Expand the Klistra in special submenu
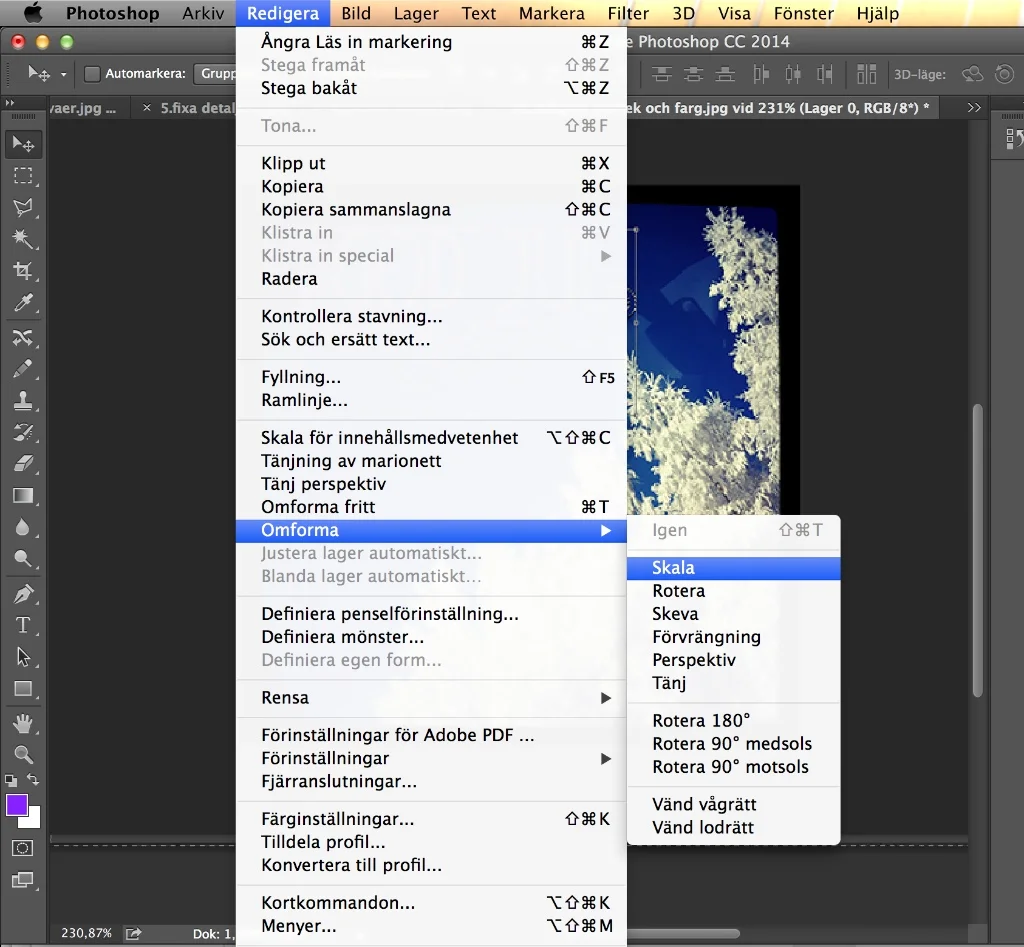1024x947 pixels. click(431, 256)
